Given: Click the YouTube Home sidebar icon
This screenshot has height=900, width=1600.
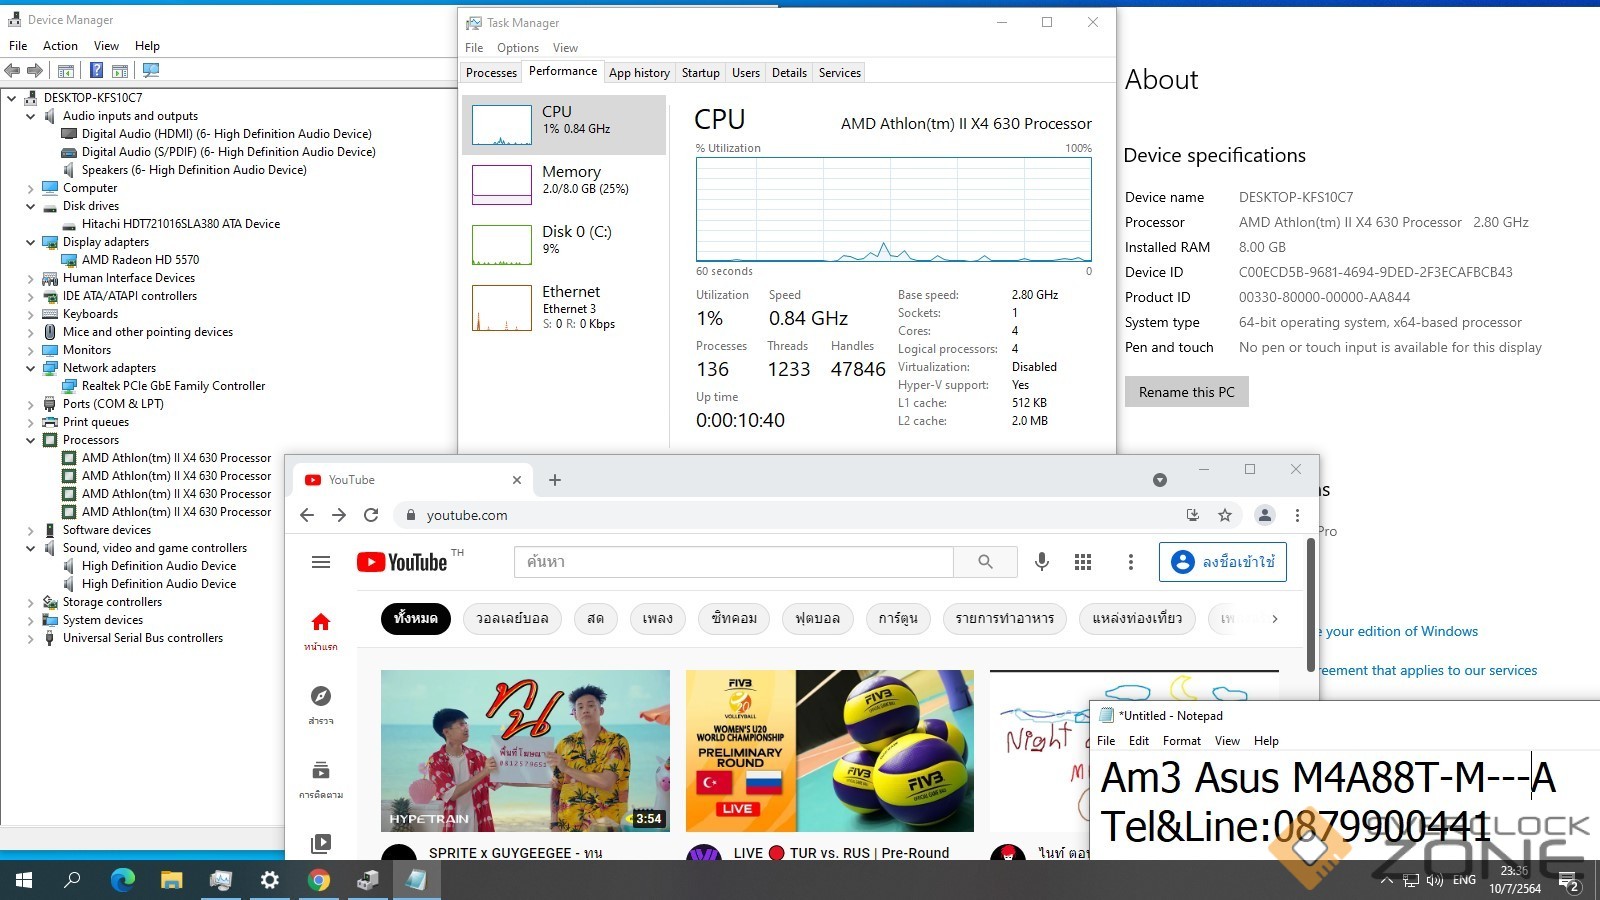Looking at the screenshot, I should (x=321, y=629).
